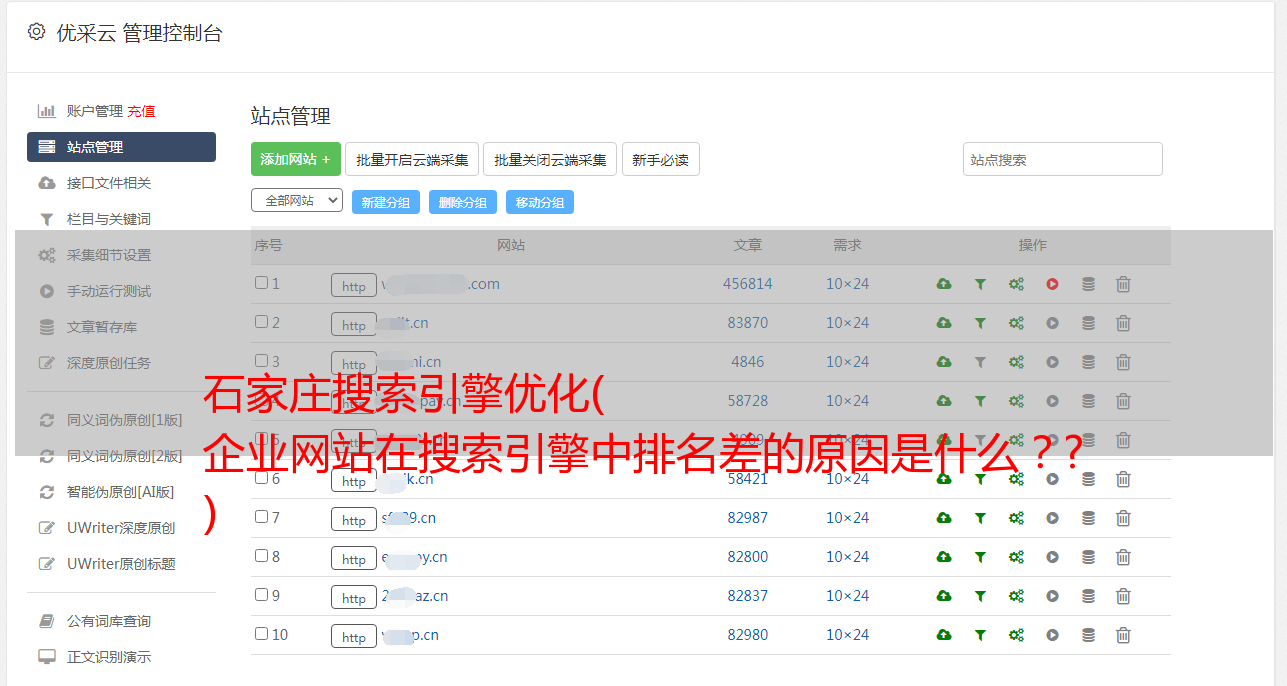Image resolution: width=1287 pixels, height=686 pixels.
Task: Click the play icon in row 9
Action: pyautogui.click(x=1052, y=596)
